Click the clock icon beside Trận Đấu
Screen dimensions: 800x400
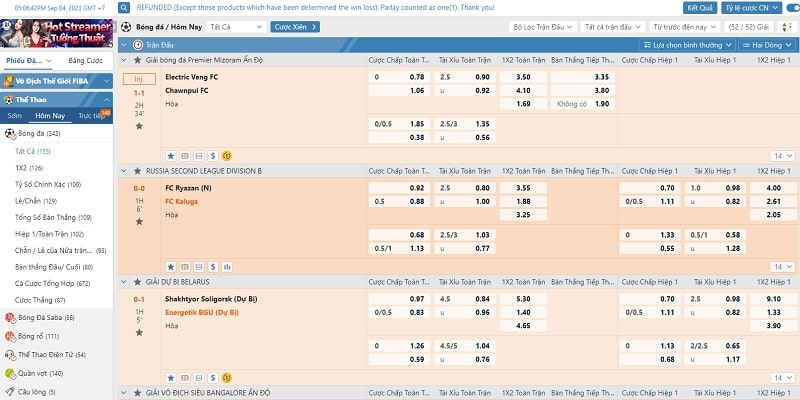coord(138,45)
